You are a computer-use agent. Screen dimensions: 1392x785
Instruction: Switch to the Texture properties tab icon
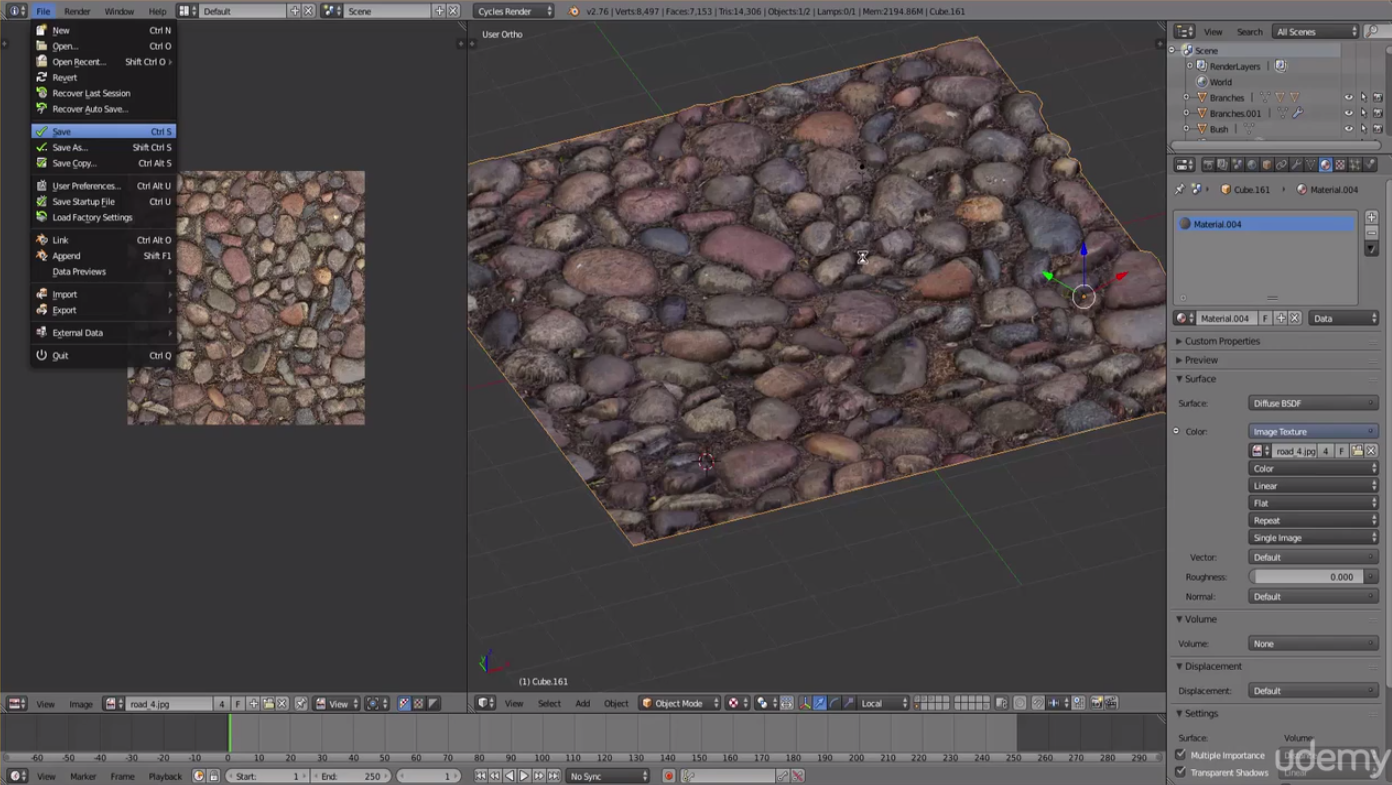click(x=1340, y=165)
